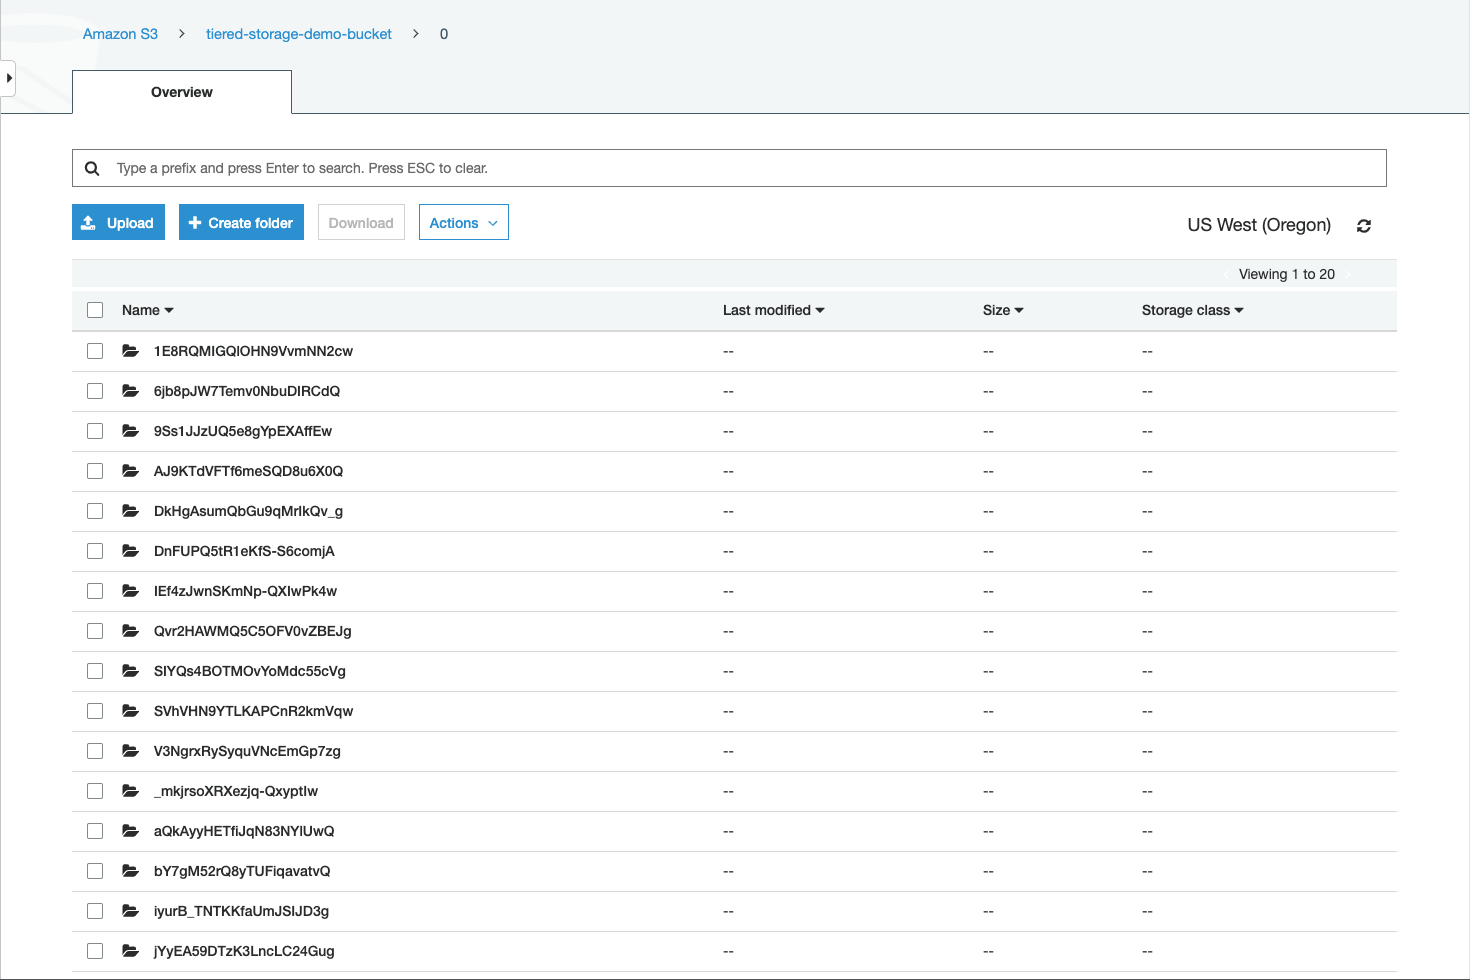
Task: Open folder iyurB_TNTKKfaUmJSIJD3g
Action: point(241,911)
